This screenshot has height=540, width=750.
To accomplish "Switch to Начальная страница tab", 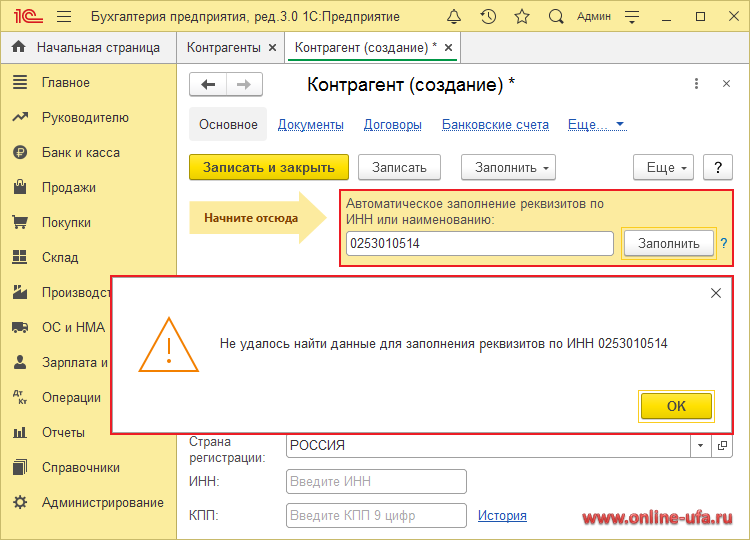I will [x=88, y=47].
